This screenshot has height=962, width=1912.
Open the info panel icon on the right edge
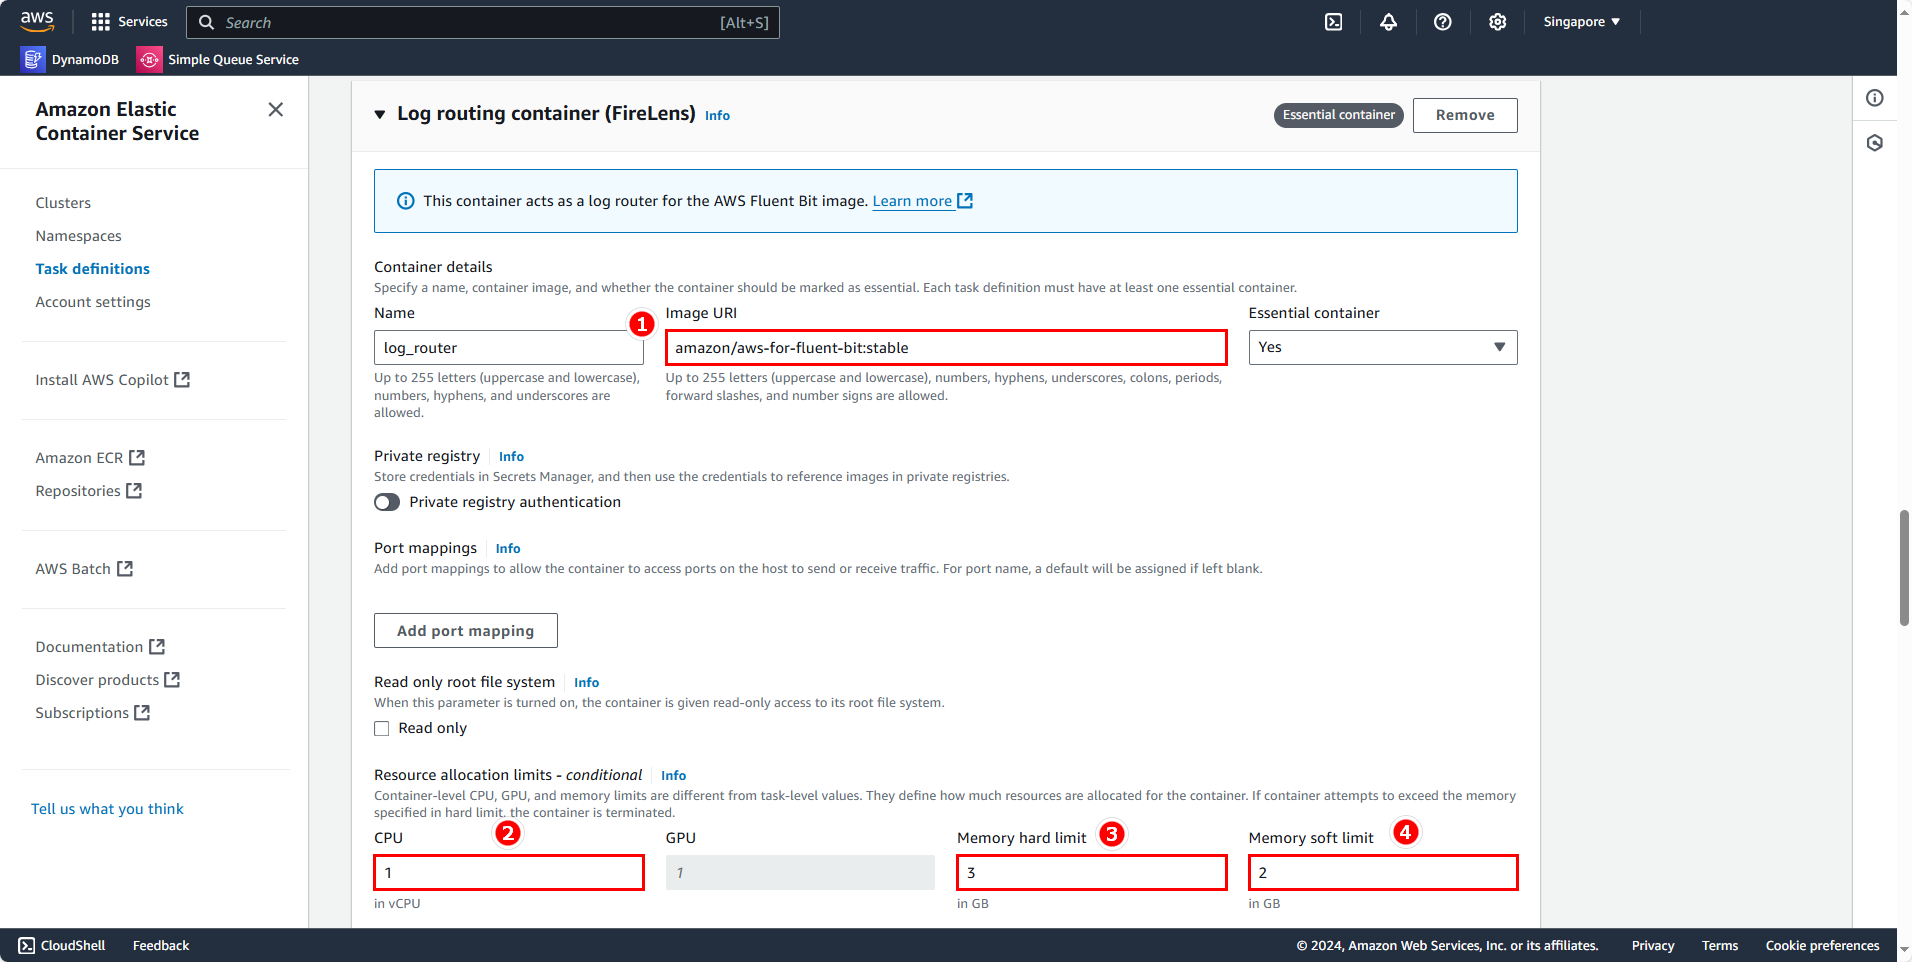1875,98
